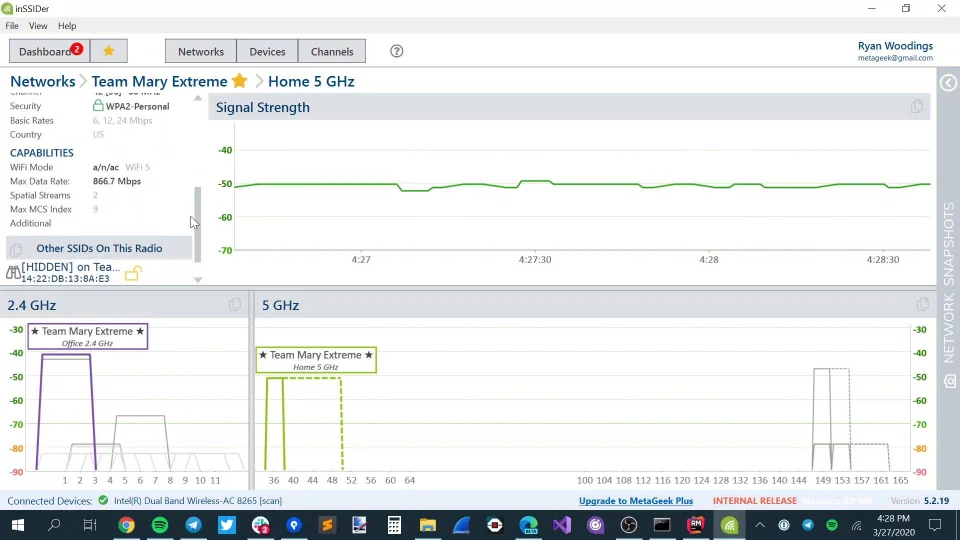Take a network snapshot with camera icon

pyautogui.click(x=949, y=381)
